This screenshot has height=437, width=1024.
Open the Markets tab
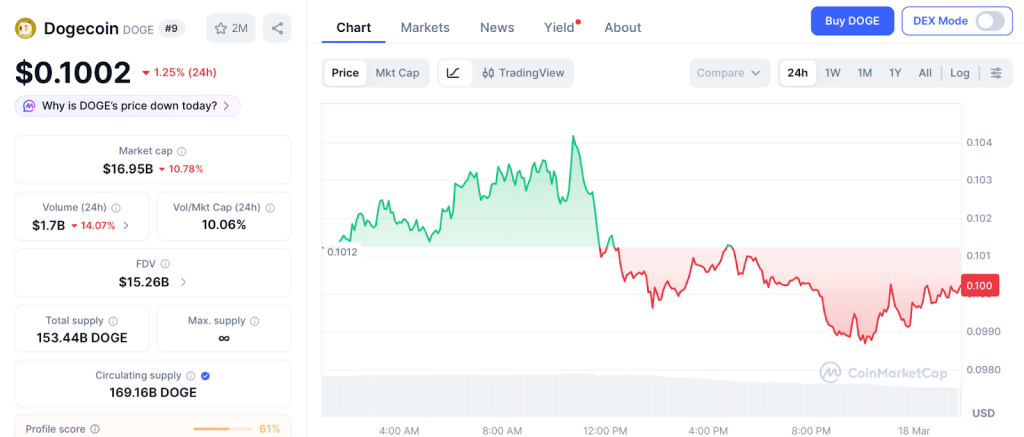pyautogui.click(x=425, y=27)
